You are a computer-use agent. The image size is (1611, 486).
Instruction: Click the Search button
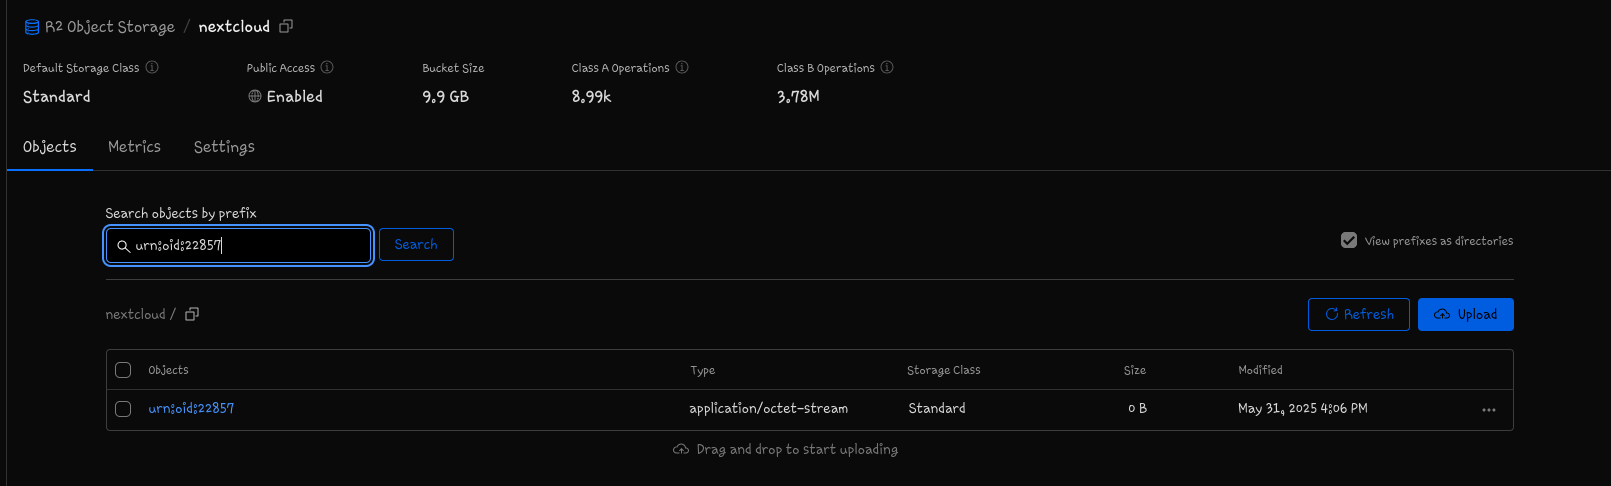416,244
